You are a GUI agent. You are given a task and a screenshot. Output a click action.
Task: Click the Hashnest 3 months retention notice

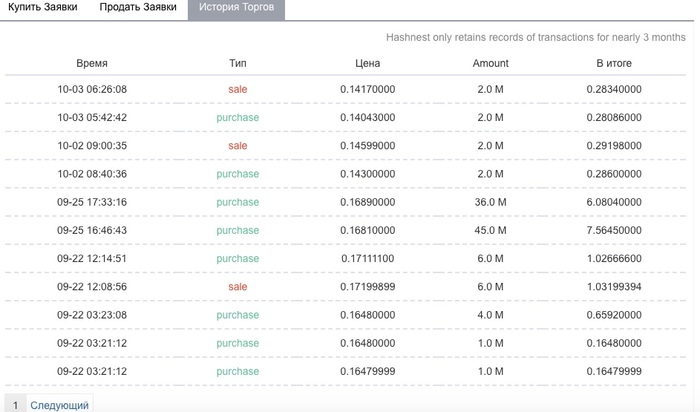(523, 38)
